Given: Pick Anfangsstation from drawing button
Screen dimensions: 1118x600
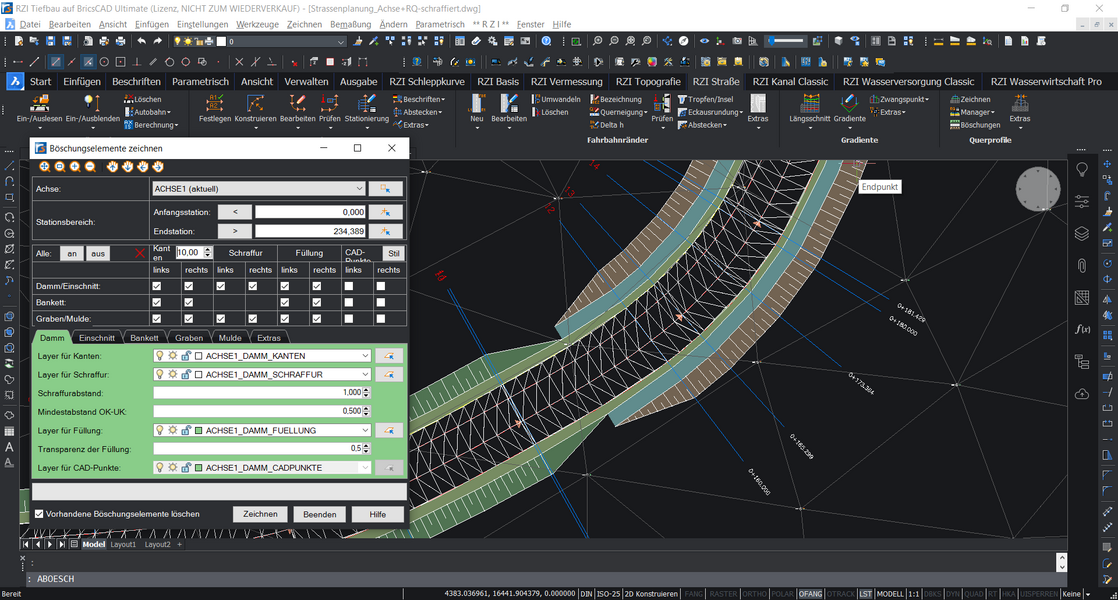Looking at the screenshot, I should 385,212.
